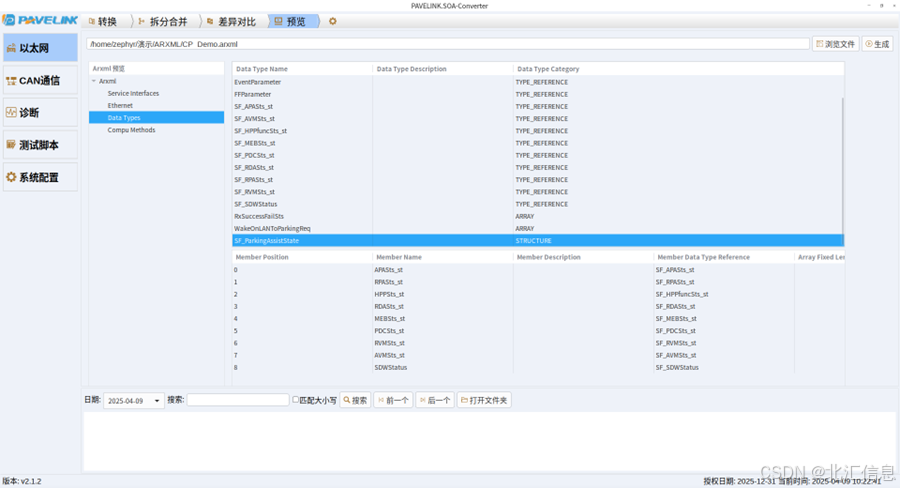The width and height of the screenshot is (900, 488).
Task: Select 以太网 Ethernet in sidebar
Action: pos(40,48)
